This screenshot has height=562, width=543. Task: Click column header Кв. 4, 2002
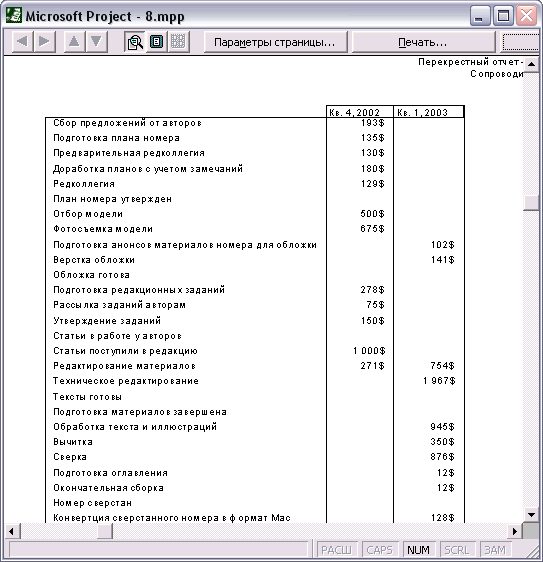359,112
